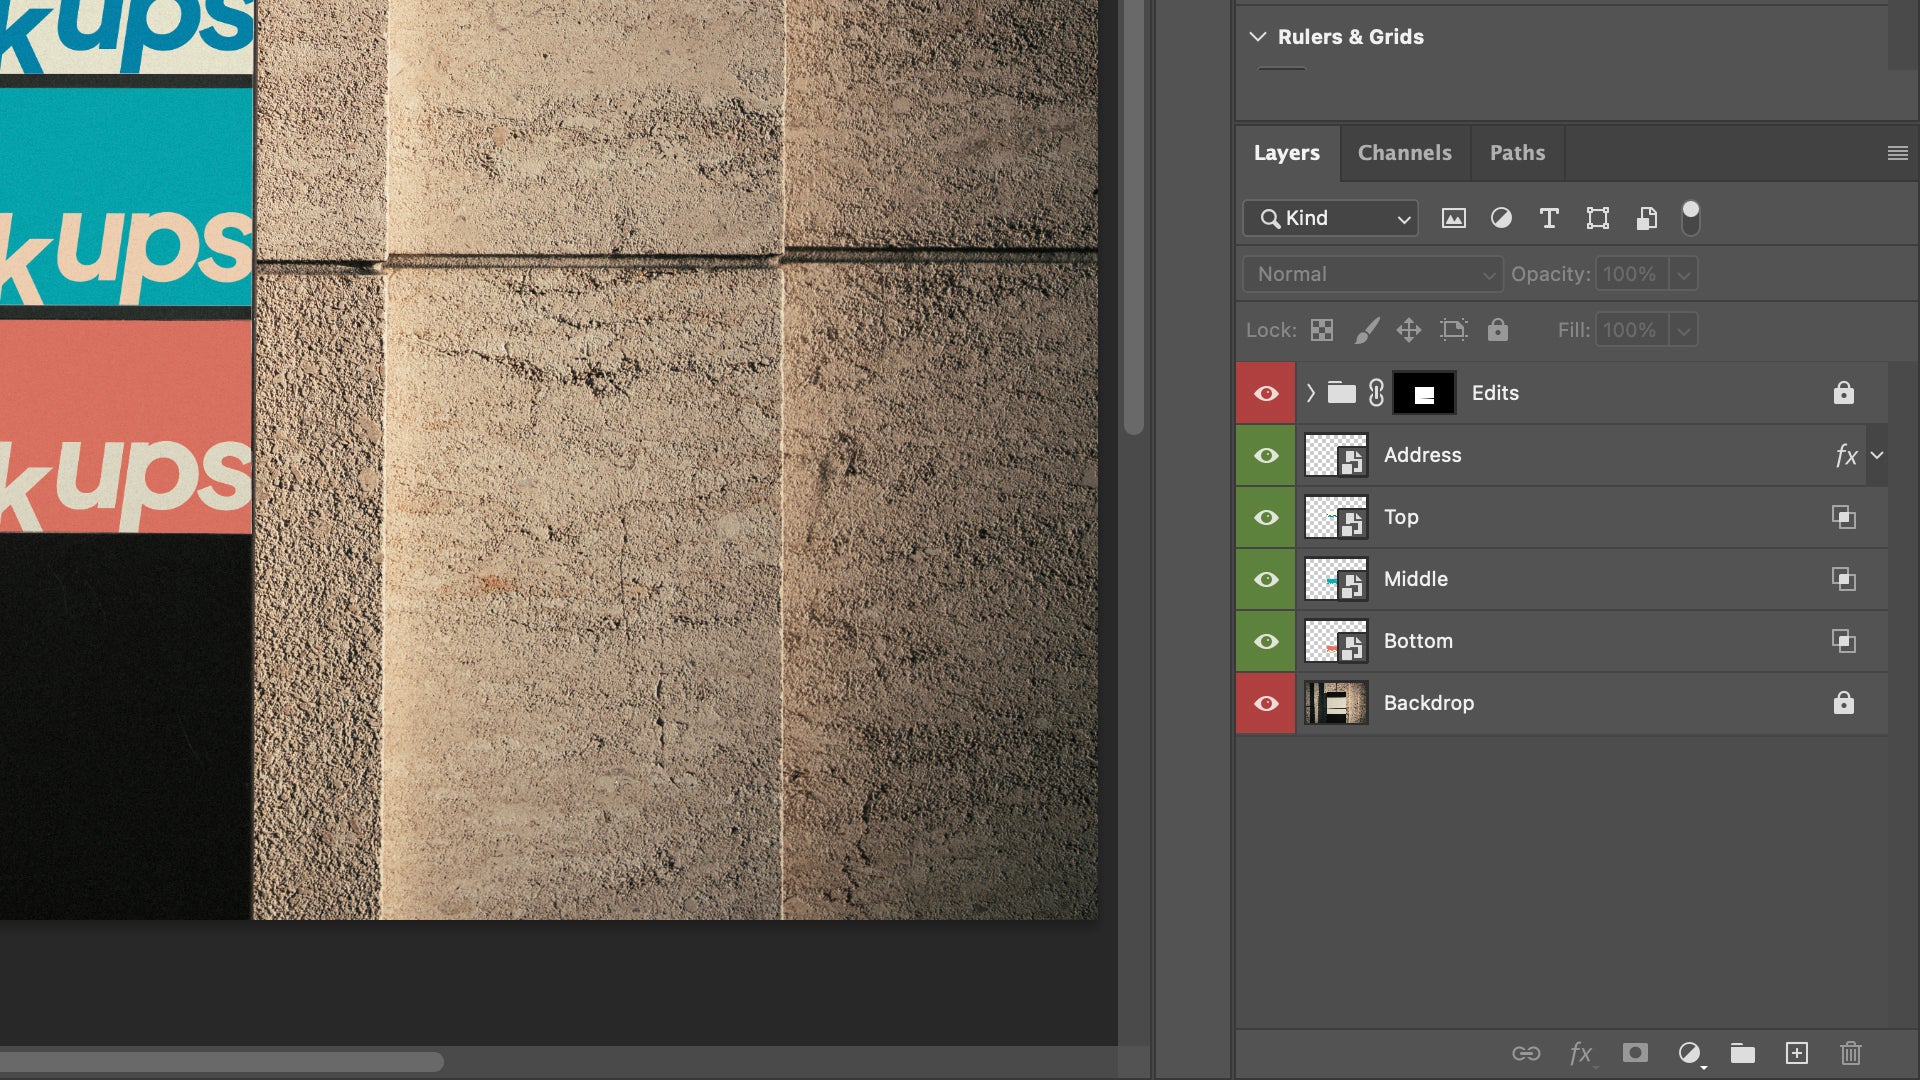Toggle layer filtering on/off switch
Image resolution: width=1920 pixels, height=1080 pixels.
pos(1690,217)
